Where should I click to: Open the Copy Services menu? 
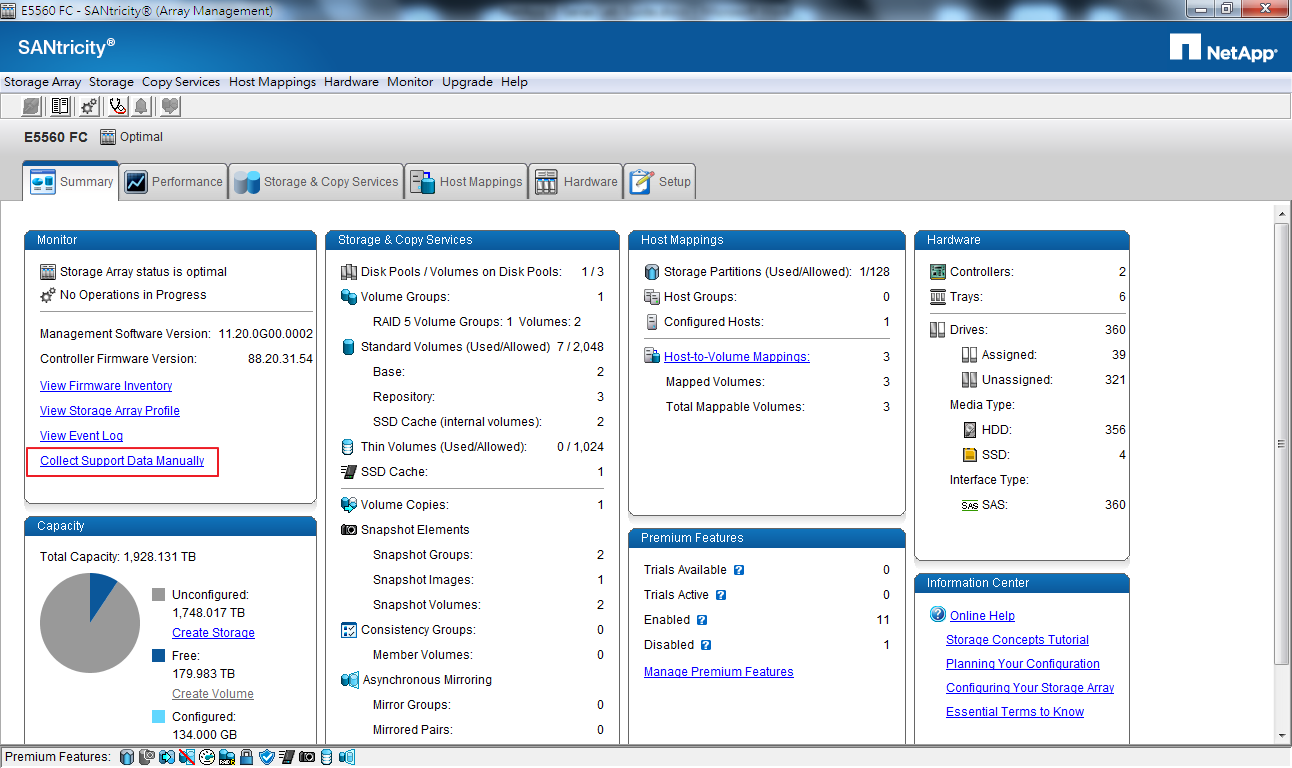click(x=181, y=82)
